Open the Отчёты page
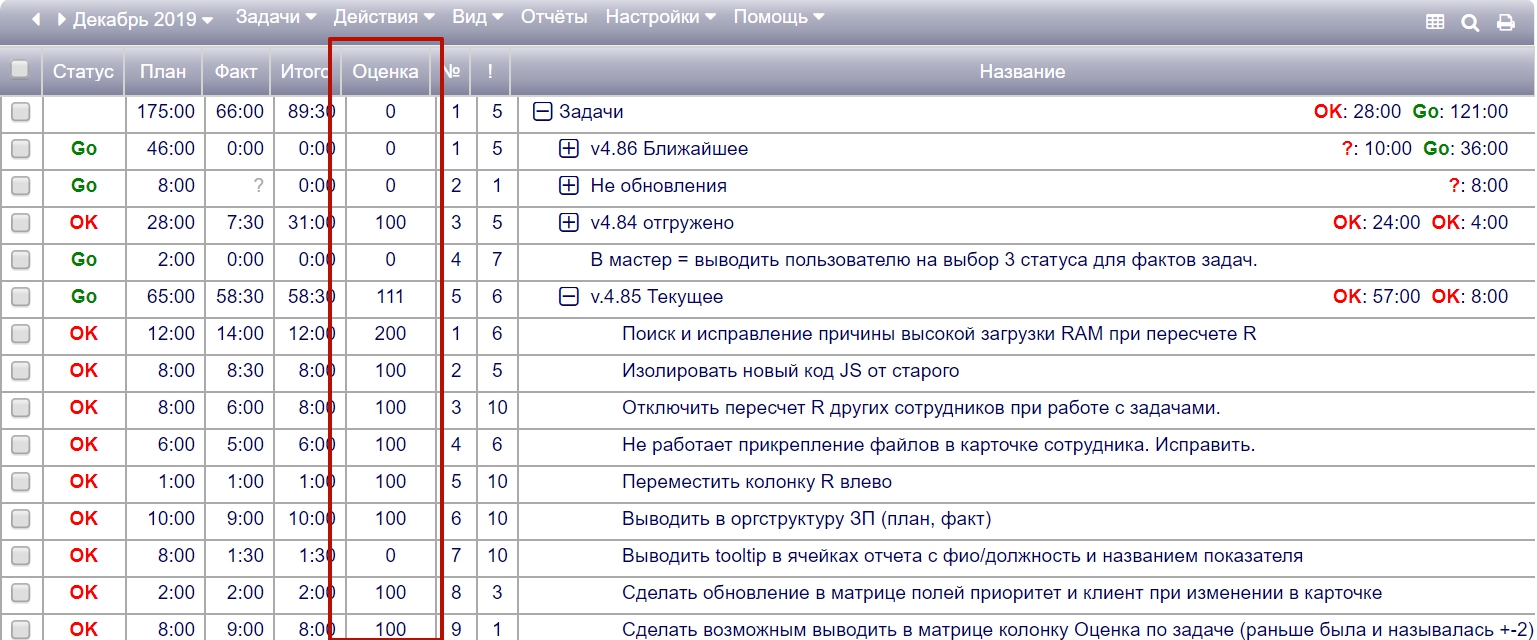1537x640 pixels. pyautogui.click(x=554, y=17)
